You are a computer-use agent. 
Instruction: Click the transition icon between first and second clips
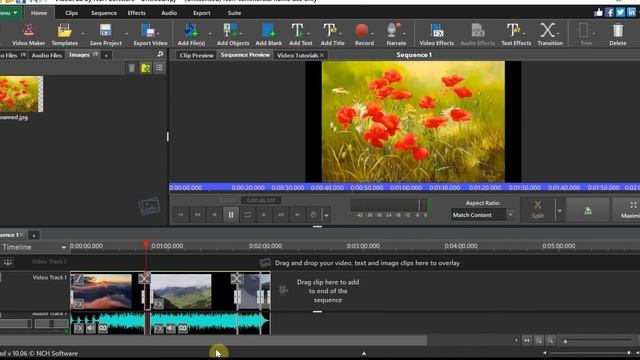[144, 279]
